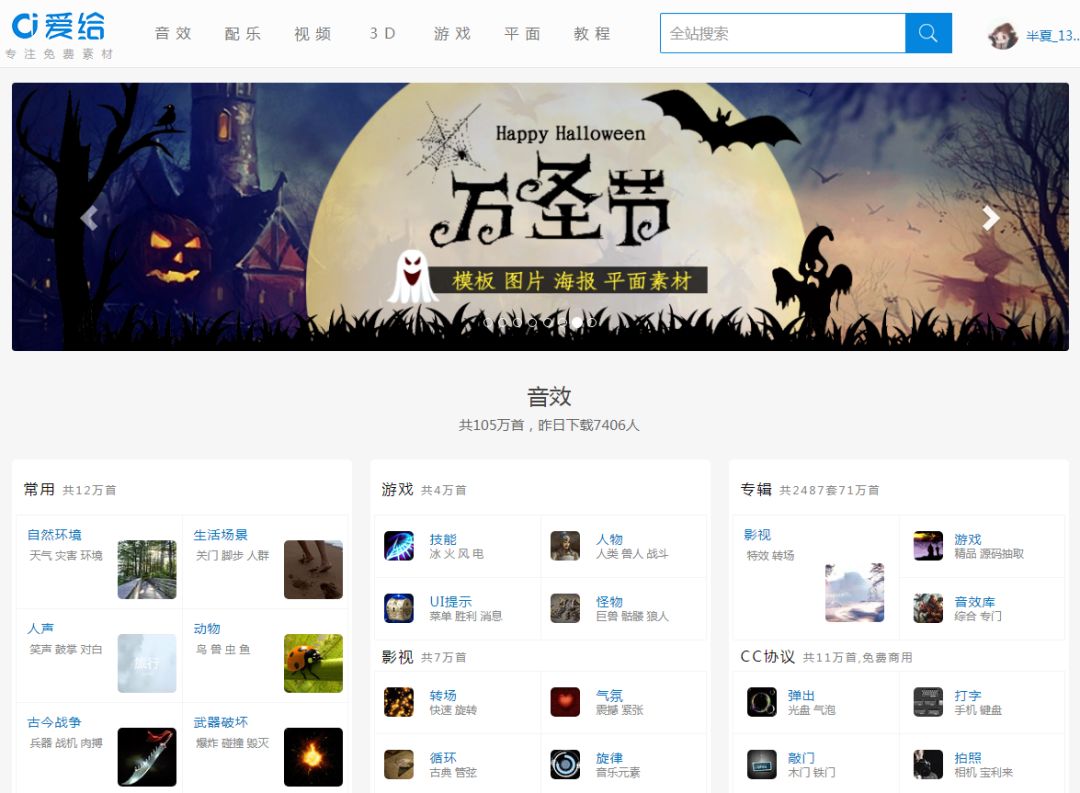Click the Halloween 万圣节 banner image
The width and height of the screenshot is (1080, 793).
(540, 216)
